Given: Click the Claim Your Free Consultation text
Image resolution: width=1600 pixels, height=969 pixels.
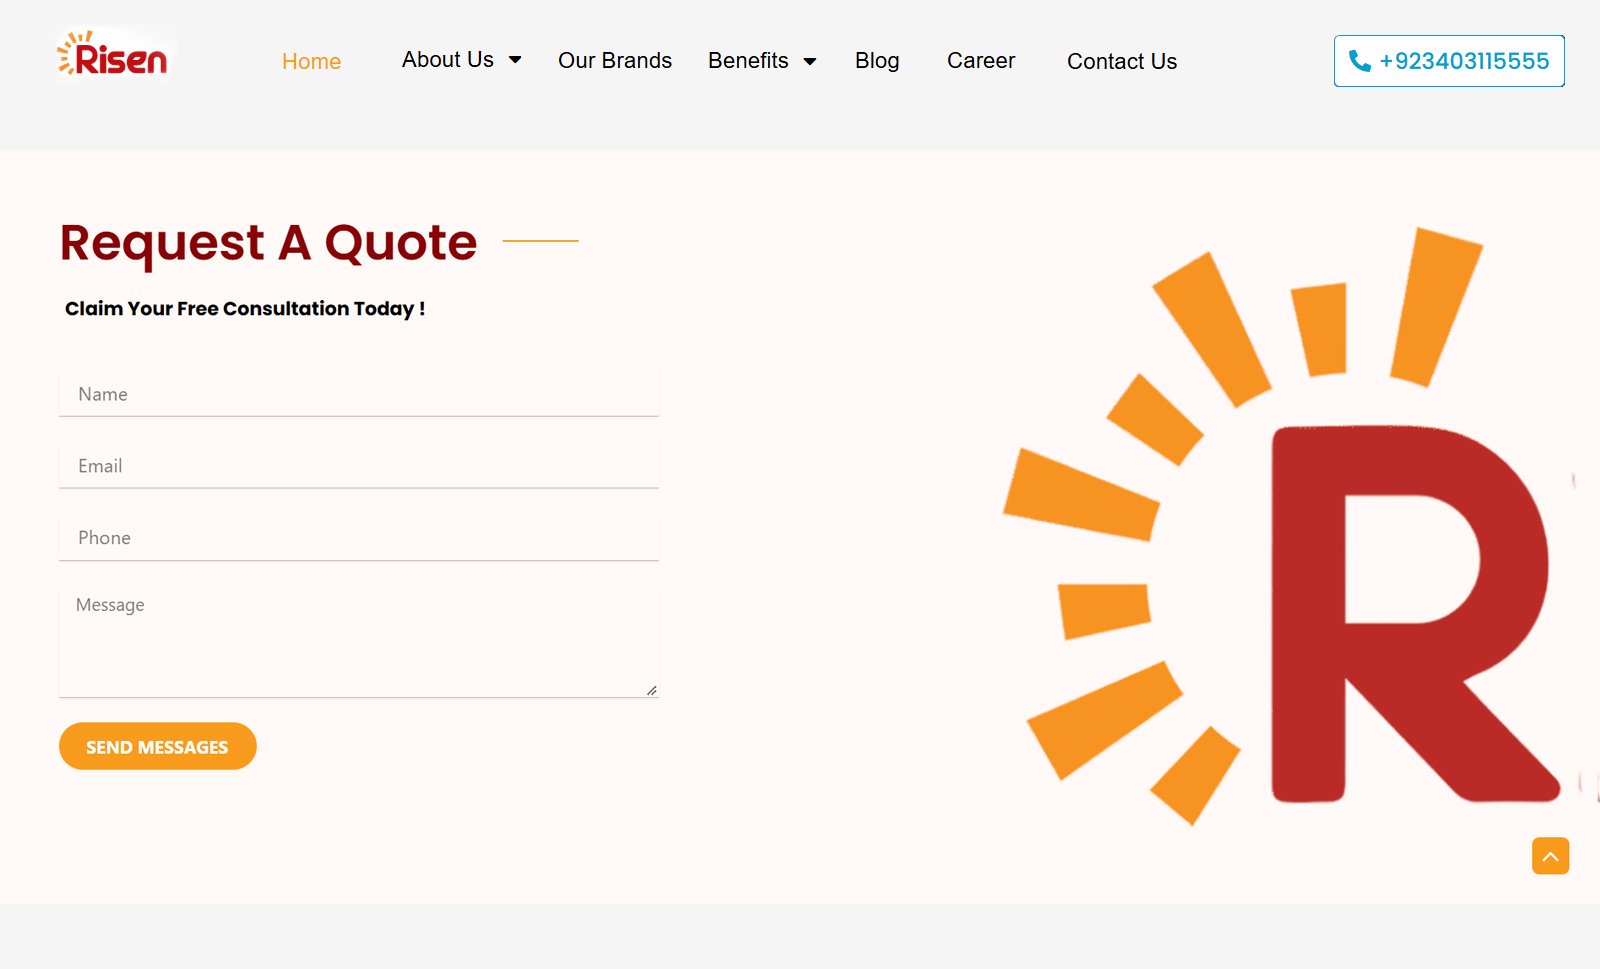Looking at the screenshot, I should point(245,308).
